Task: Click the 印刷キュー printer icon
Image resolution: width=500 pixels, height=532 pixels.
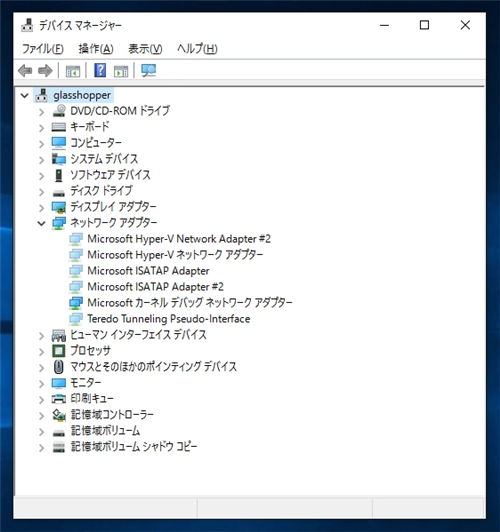Action: (x=59, y=399)
